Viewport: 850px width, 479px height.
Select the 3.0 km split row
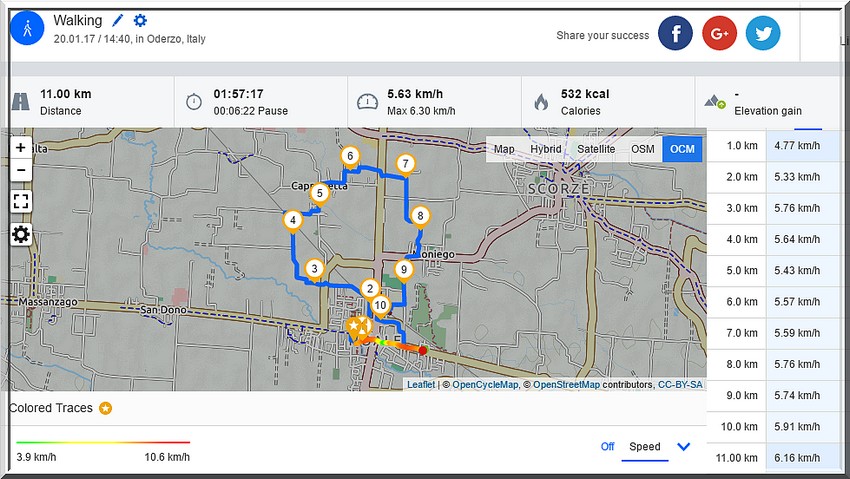(x=774, y=208)
